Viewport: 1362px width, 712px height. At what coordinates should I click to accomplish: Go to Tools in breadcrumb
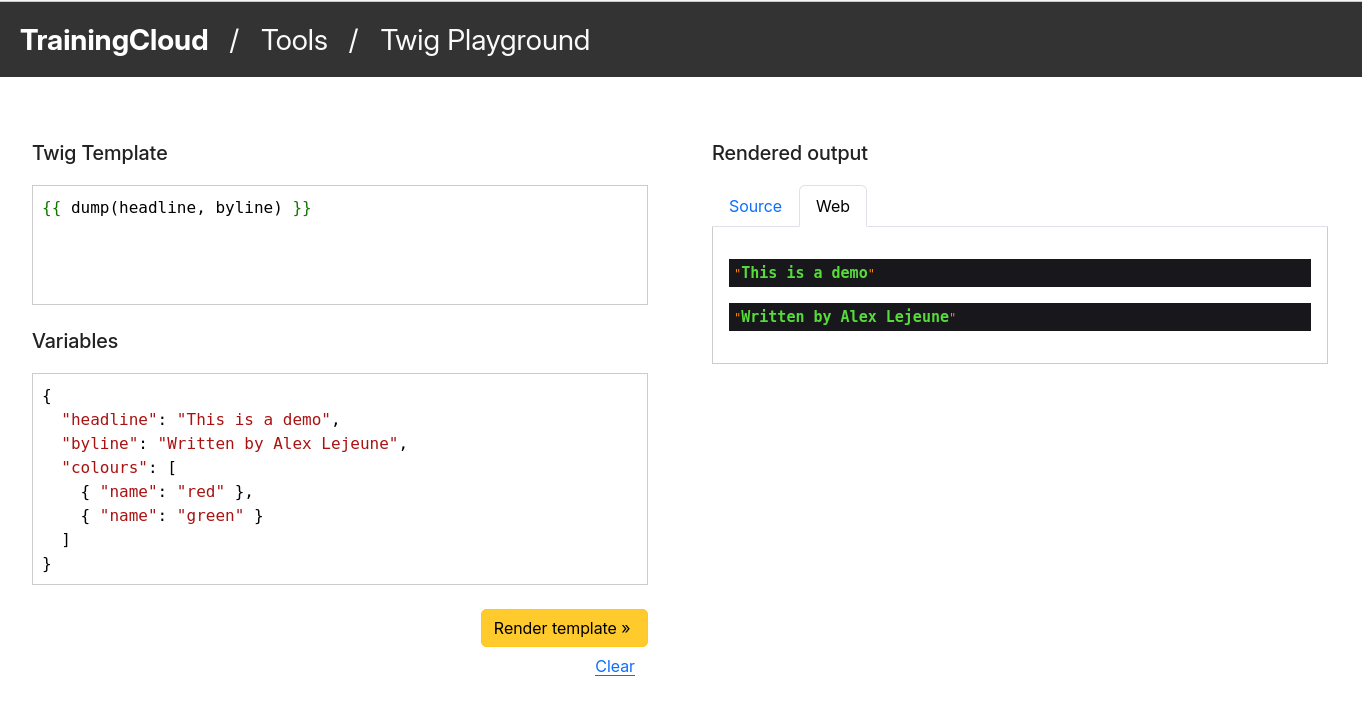294,40
